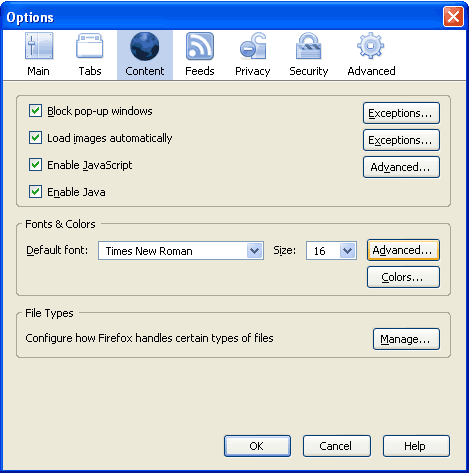
Task: Select the Tabs panel icon
Action: (x=89, y=46)
